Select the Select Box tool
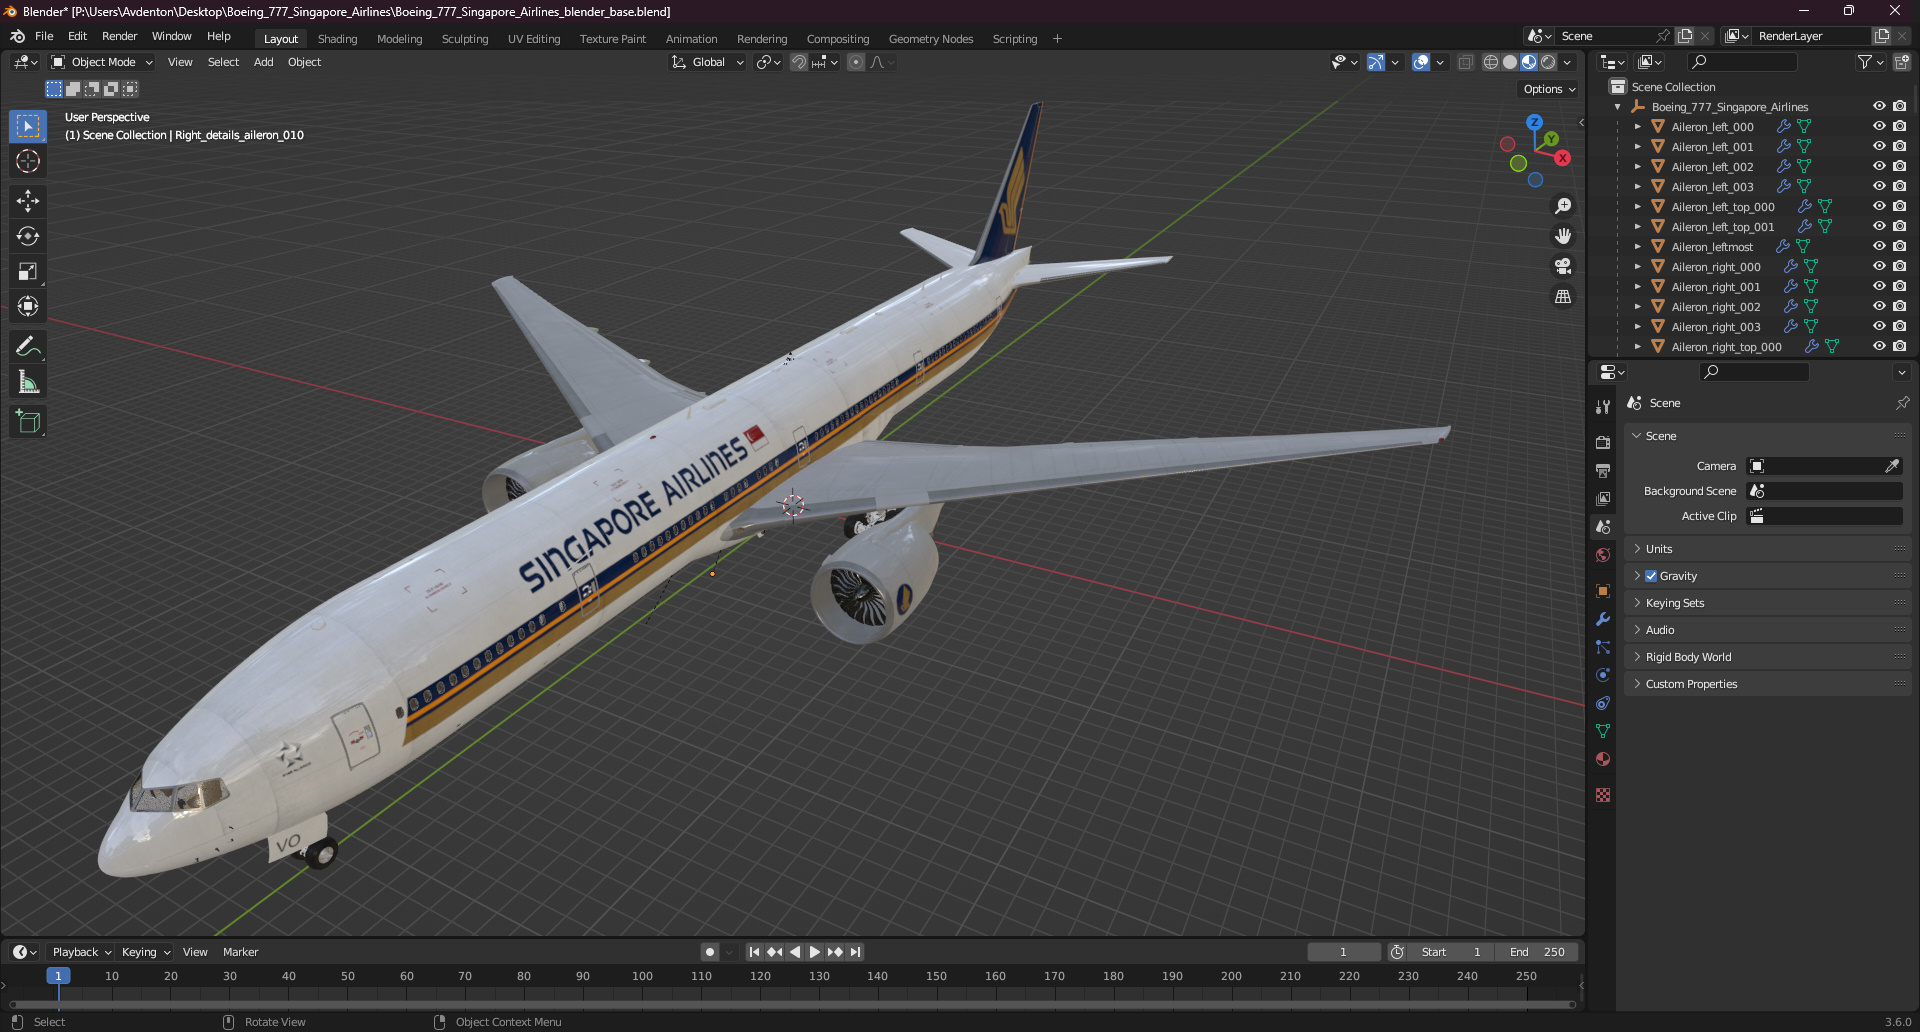Image resolution: width=1920 pixels, height=1032 pixels. point(28,126)
